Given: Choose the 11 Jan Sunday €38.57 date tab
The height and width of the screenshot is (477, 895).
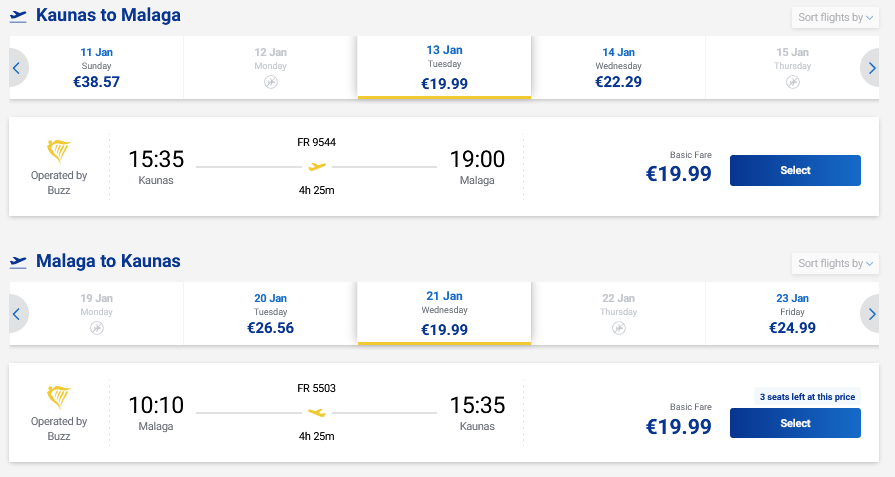Looking at the screenshot, I should pos(96,68).
